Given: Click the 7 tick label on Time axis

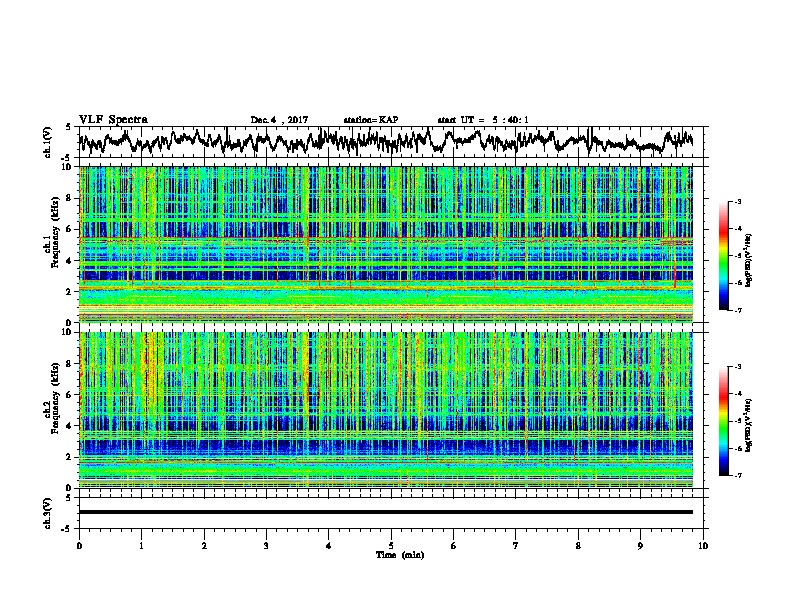Looking at the screenshot, I should click(x=516, y=546).
